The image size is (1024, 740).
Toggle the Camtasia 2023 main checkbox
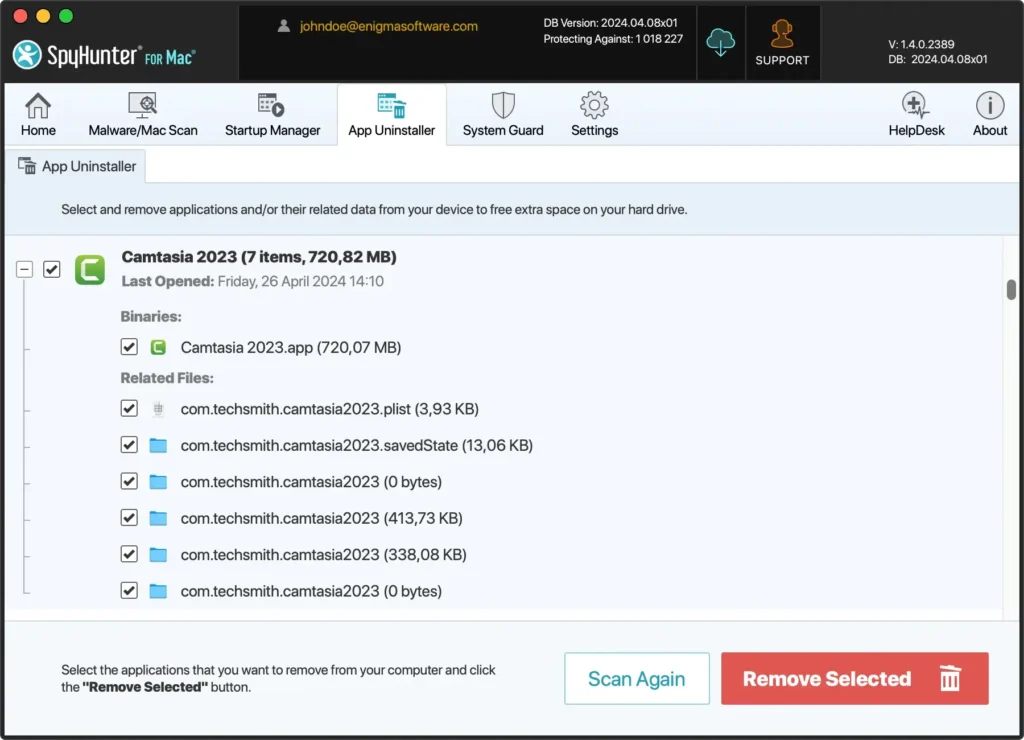coord(52,269)
